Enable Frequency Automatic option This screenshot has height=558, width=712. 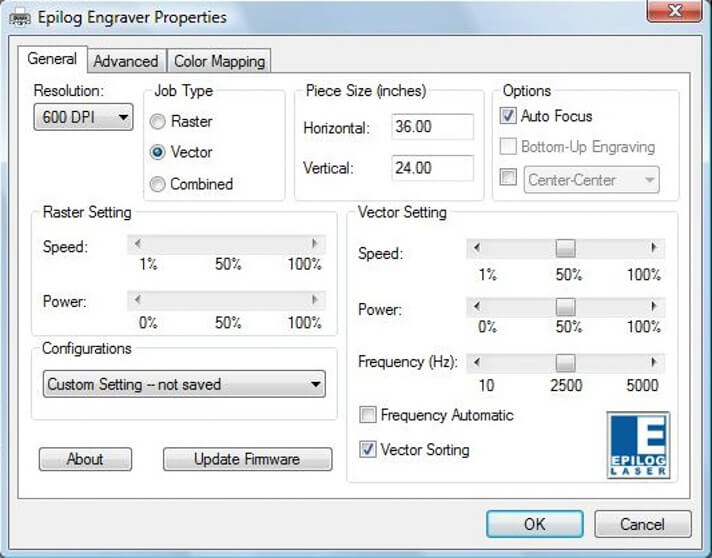tap(368, 415)
